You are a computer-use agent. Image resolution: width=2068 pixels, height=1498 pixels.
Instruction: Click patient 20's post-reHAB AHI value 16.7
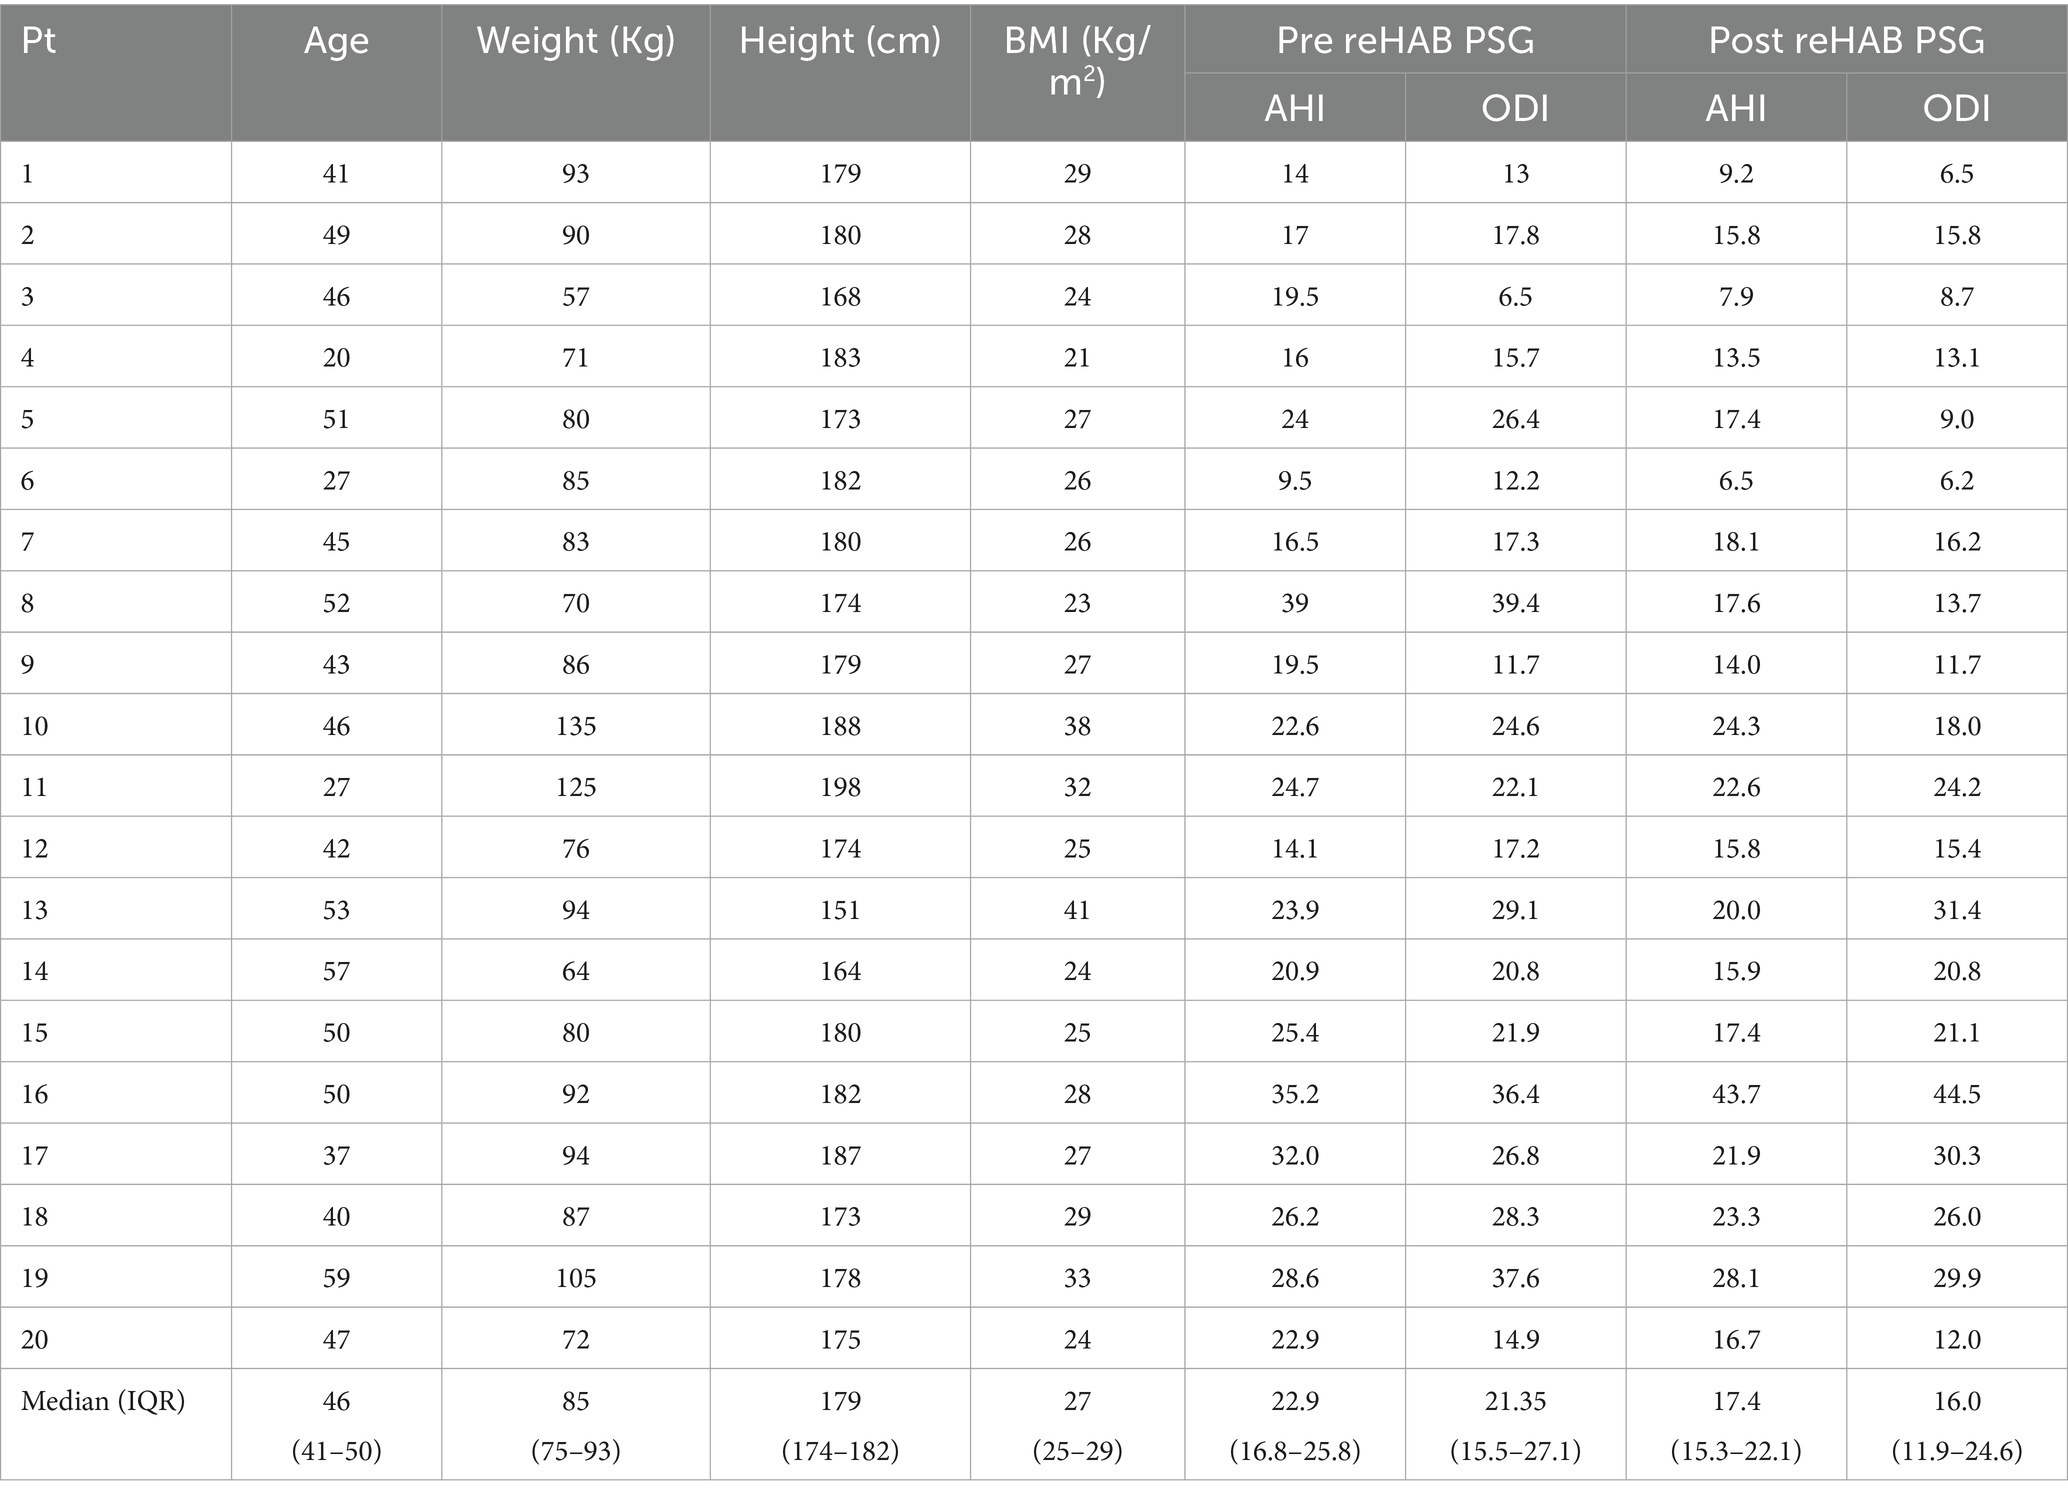click(x=1736, y=1339)
